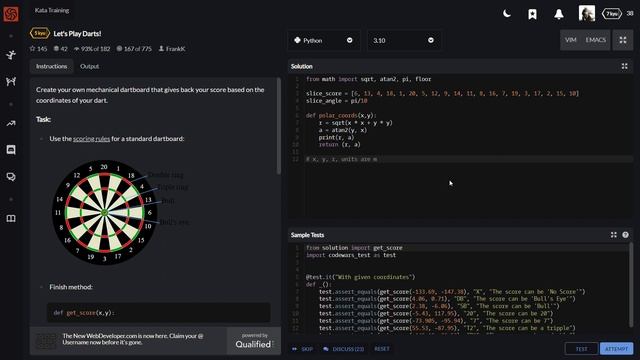Enable EMACS editor mode
640x360 pixels.
[596, 40]
